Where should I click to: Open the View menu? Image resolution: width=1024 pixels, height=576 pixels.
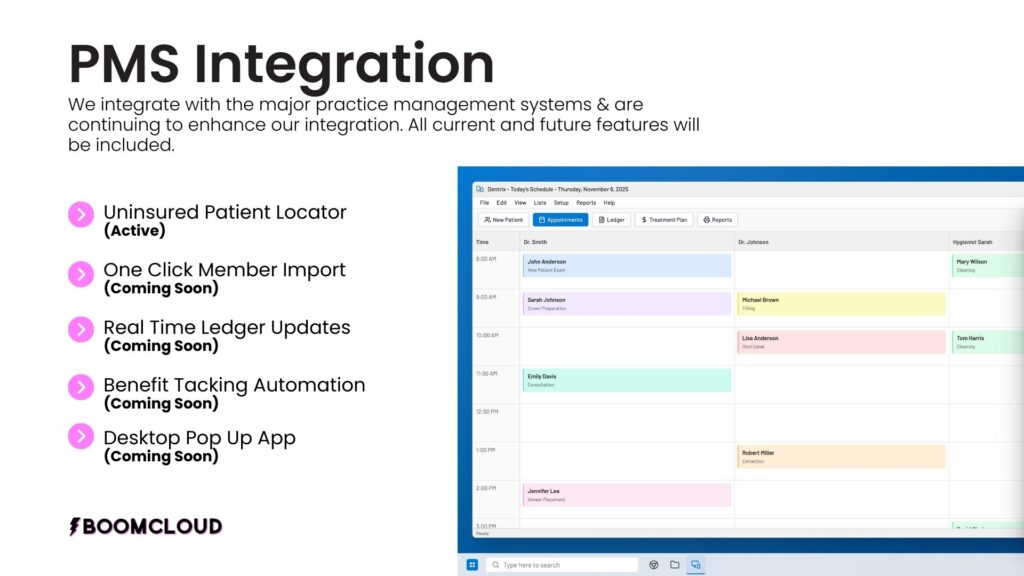tap(520, 203)
